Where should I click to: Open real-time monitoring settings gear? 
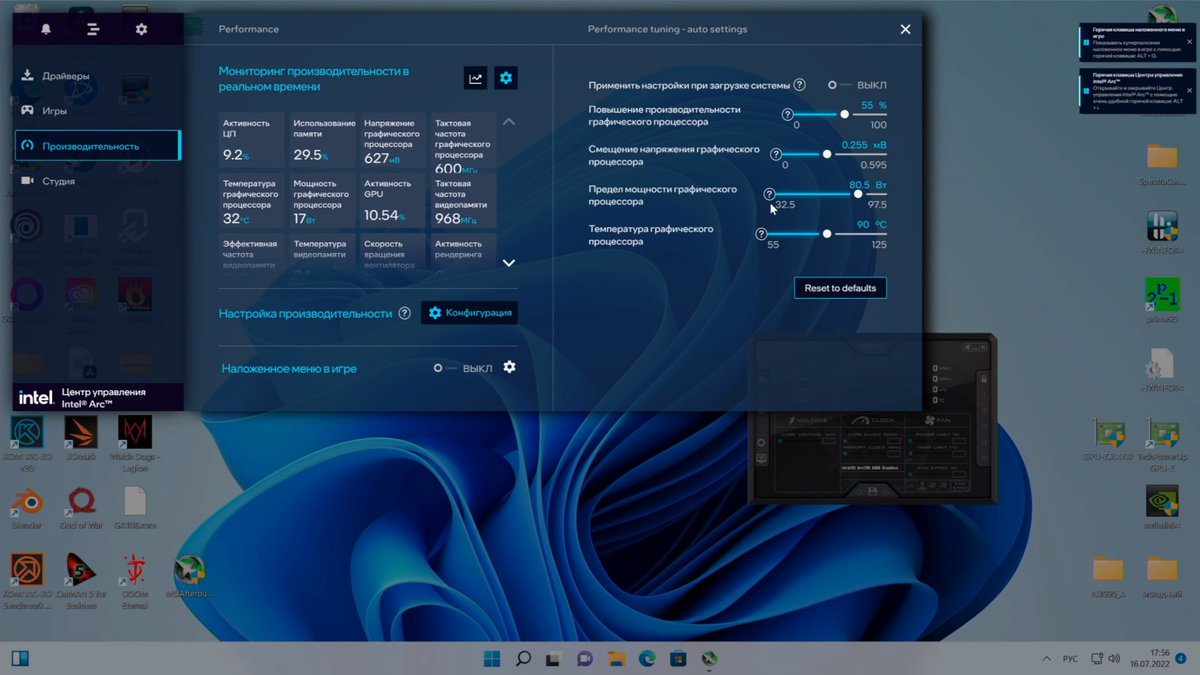(506, 78)
